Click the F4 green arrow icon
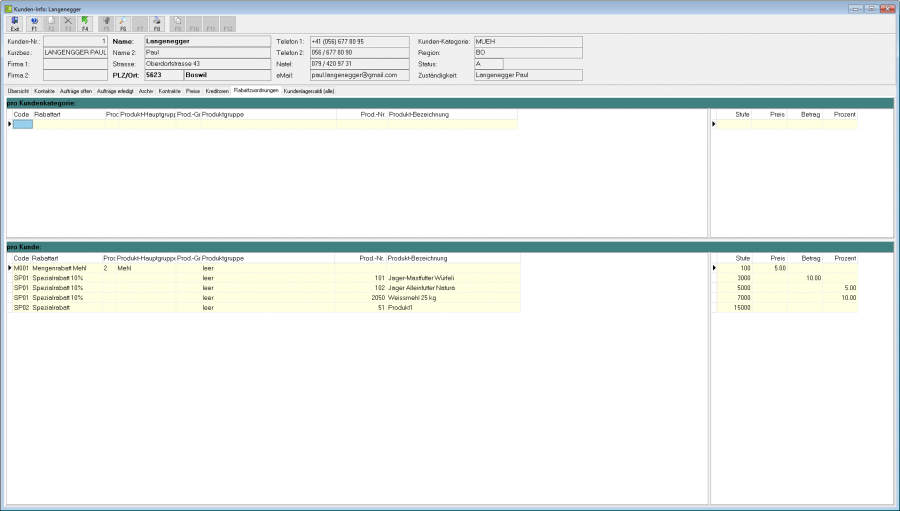 (x=85, y=24)
